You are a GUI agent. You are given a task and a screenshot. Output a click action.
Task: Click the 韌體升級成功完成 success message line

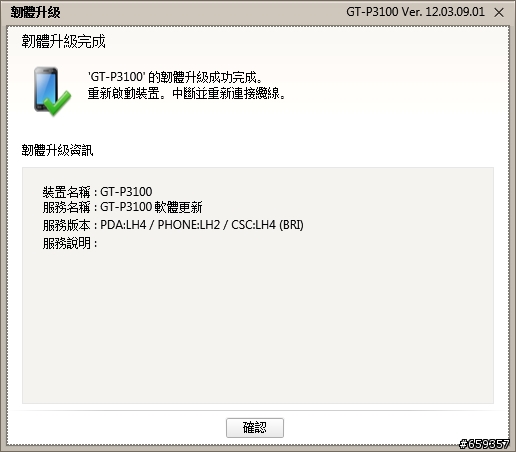(x=175, y=77)
